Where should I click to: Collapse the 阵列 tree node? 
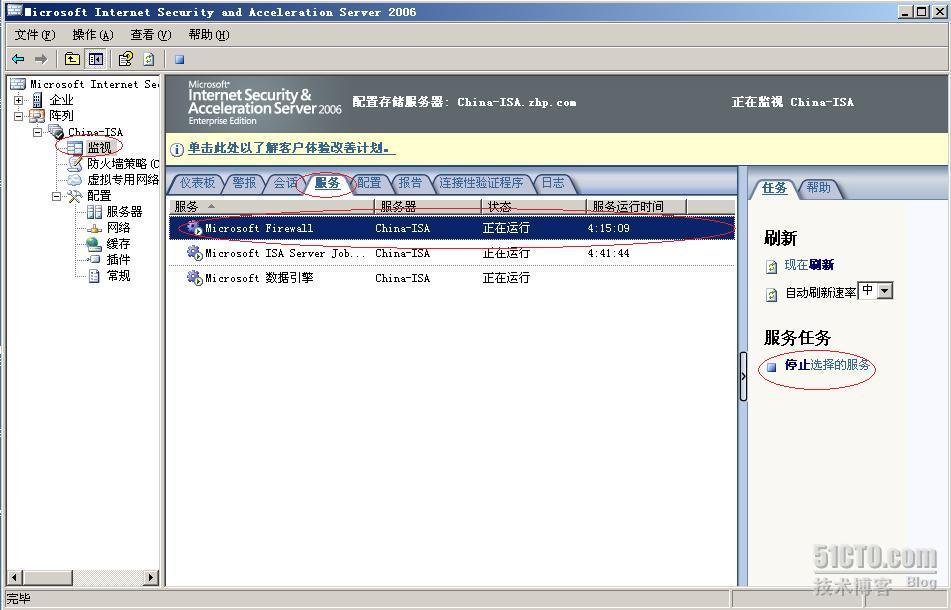[x=19, y=116]
